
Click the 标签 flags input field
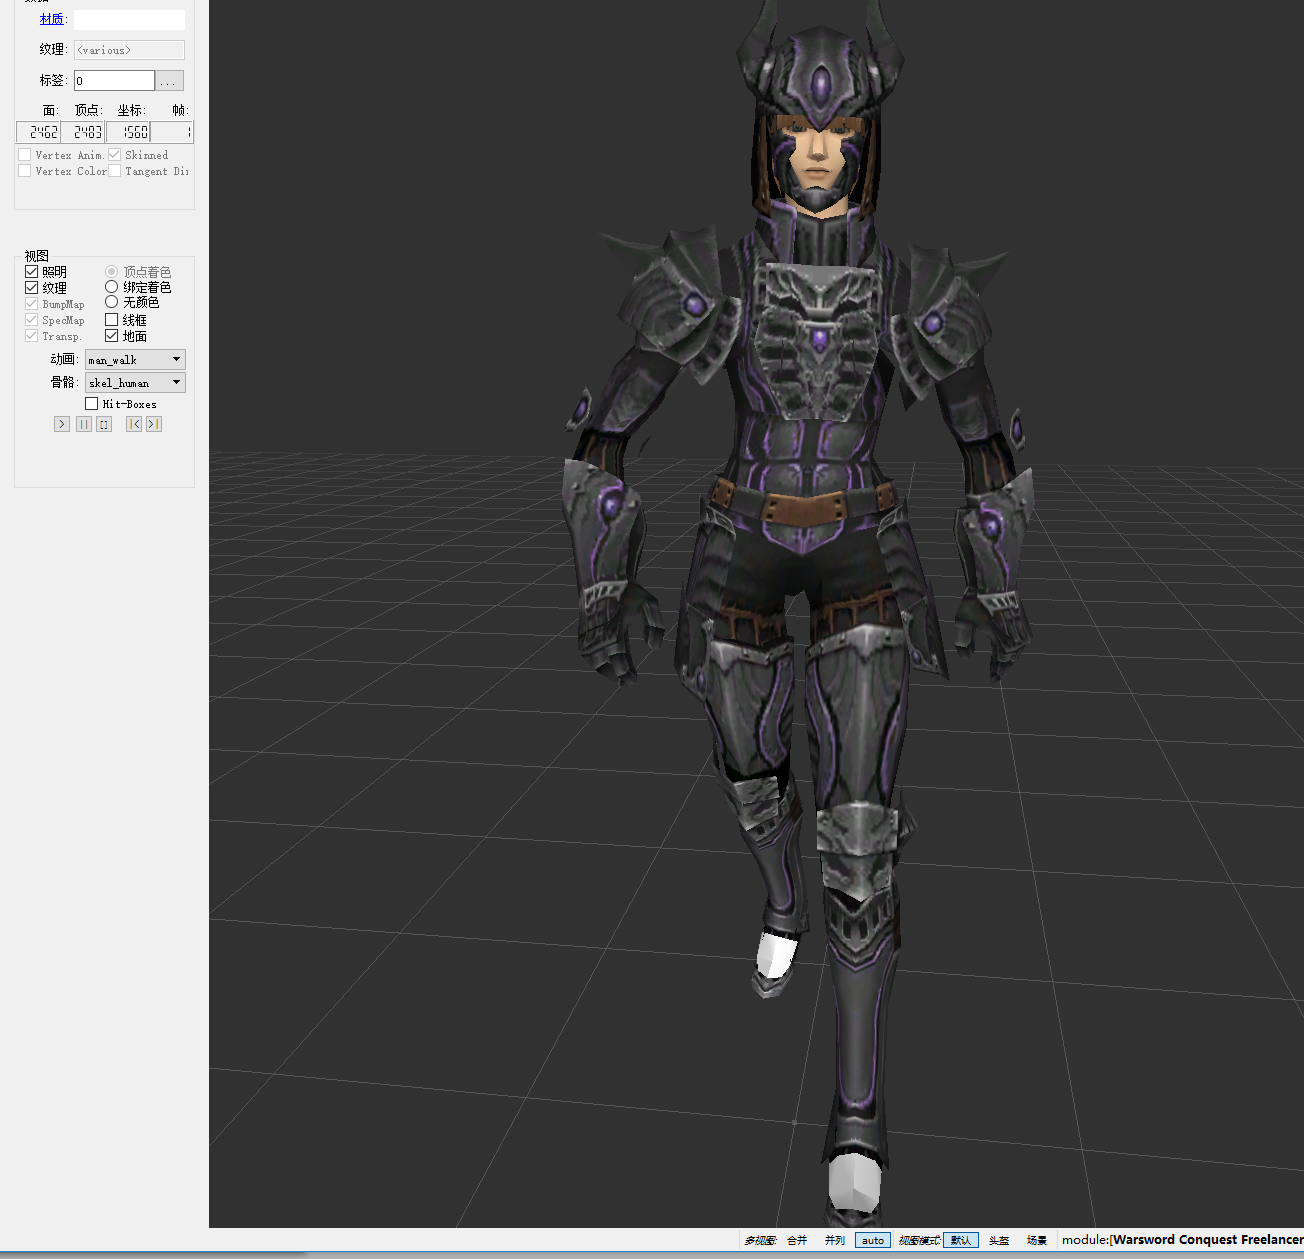114,81
